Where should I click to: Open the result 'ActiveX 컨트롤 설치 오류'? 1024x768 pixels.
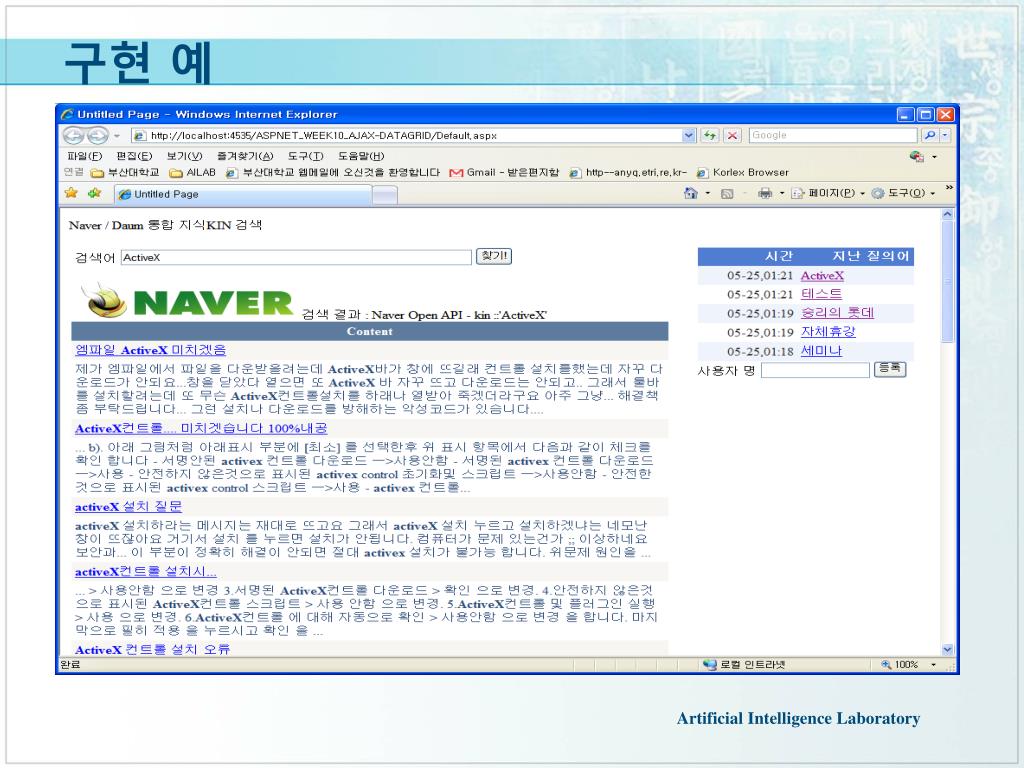[152, 650]
